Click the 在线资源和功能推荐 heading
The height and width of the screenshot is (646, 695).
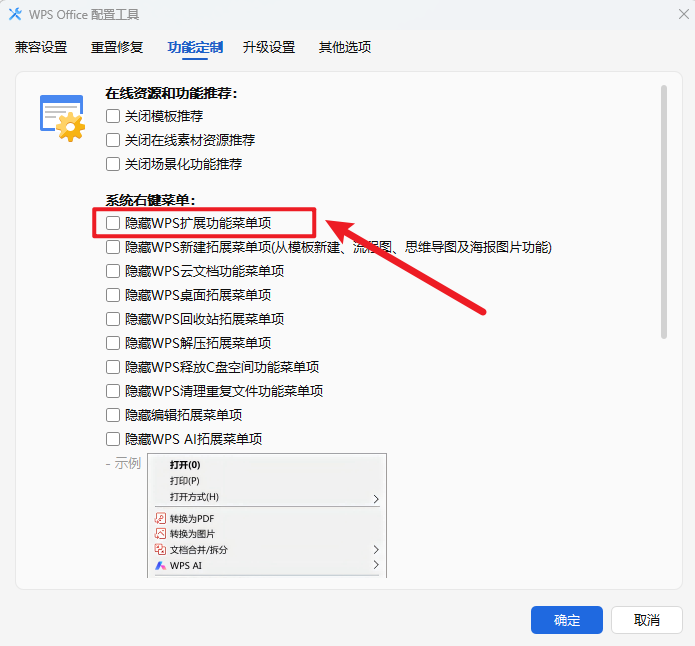click(x=172, y=93)
